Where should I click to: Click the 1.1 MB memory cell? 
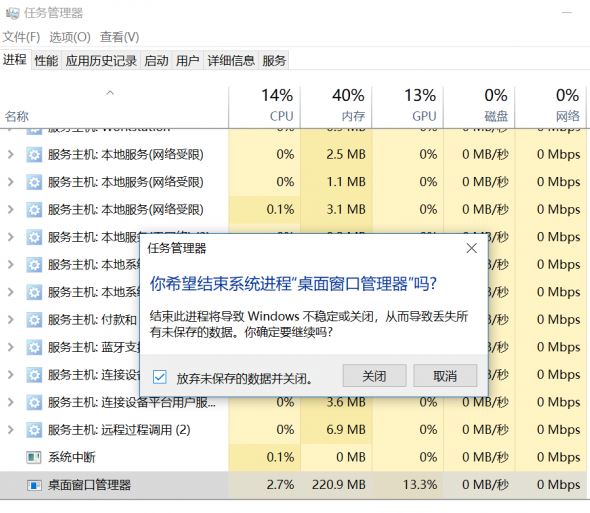336,182
